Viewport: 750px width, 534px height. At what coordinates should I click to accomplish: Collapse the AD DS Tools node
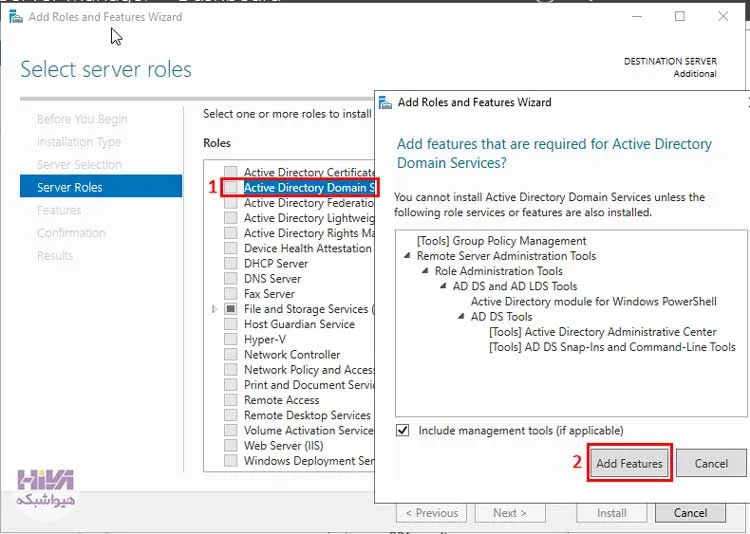(461, 316)
